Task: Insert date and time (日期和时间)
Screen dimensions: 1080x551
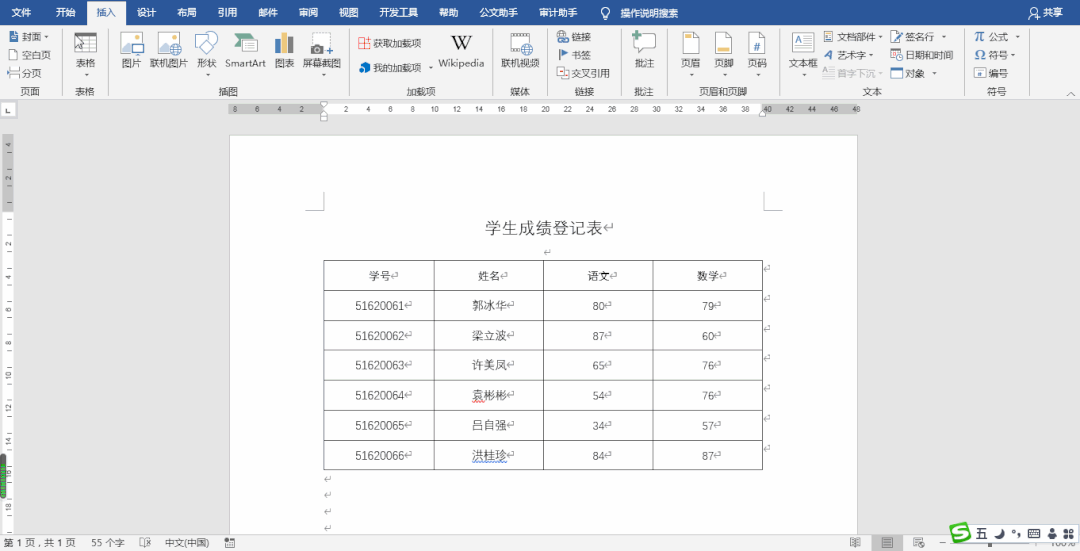Action: (922, 55)
